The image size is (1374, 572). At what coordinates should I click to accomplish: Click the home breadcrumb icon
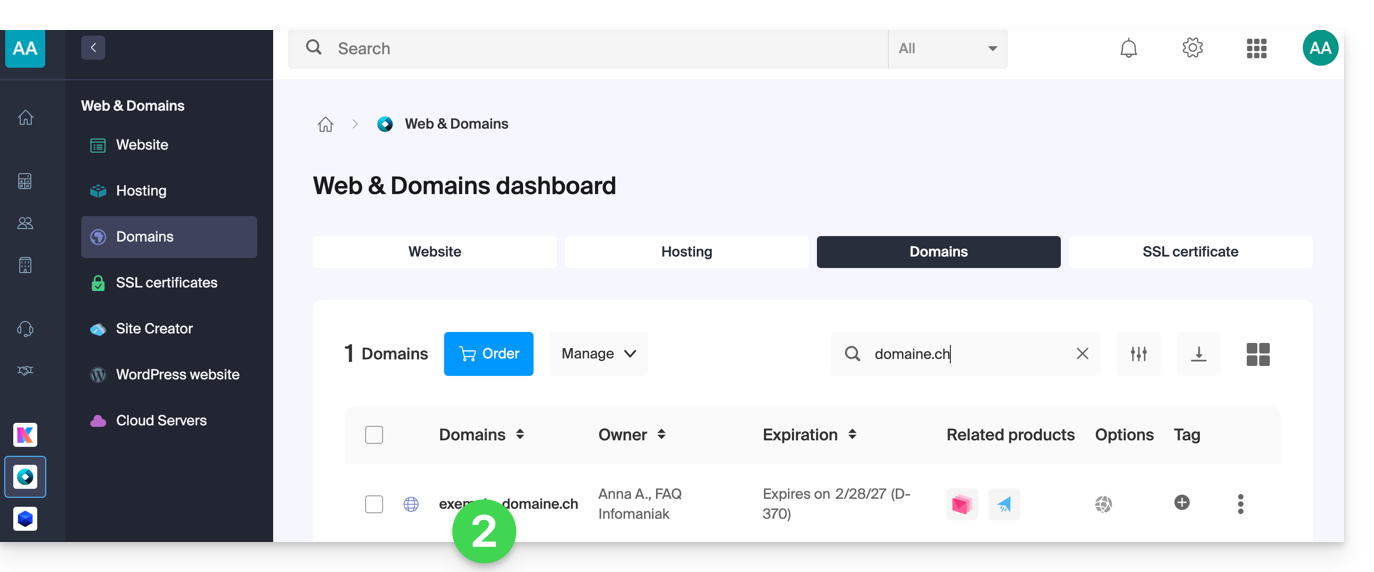coord(325,124)
